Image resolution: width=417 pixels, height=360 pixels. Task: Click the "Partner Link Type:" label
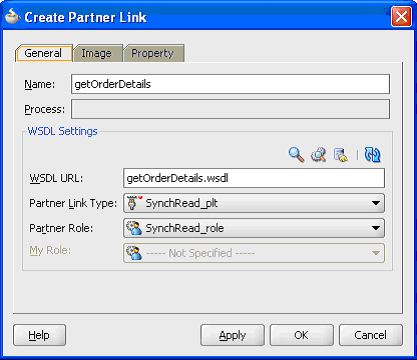tap(73, 203)
